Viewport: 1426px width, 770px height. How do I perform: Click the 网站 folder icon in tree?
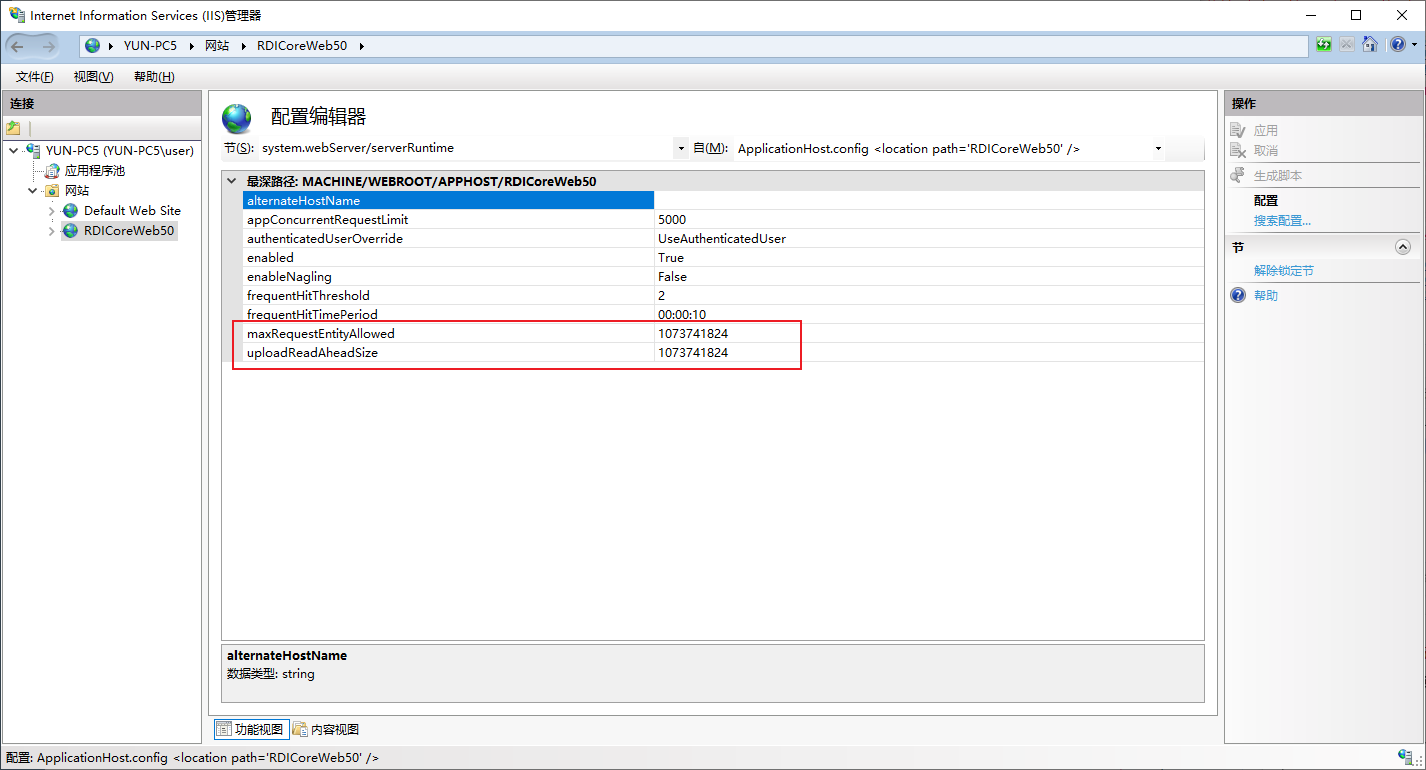point(52,191)
